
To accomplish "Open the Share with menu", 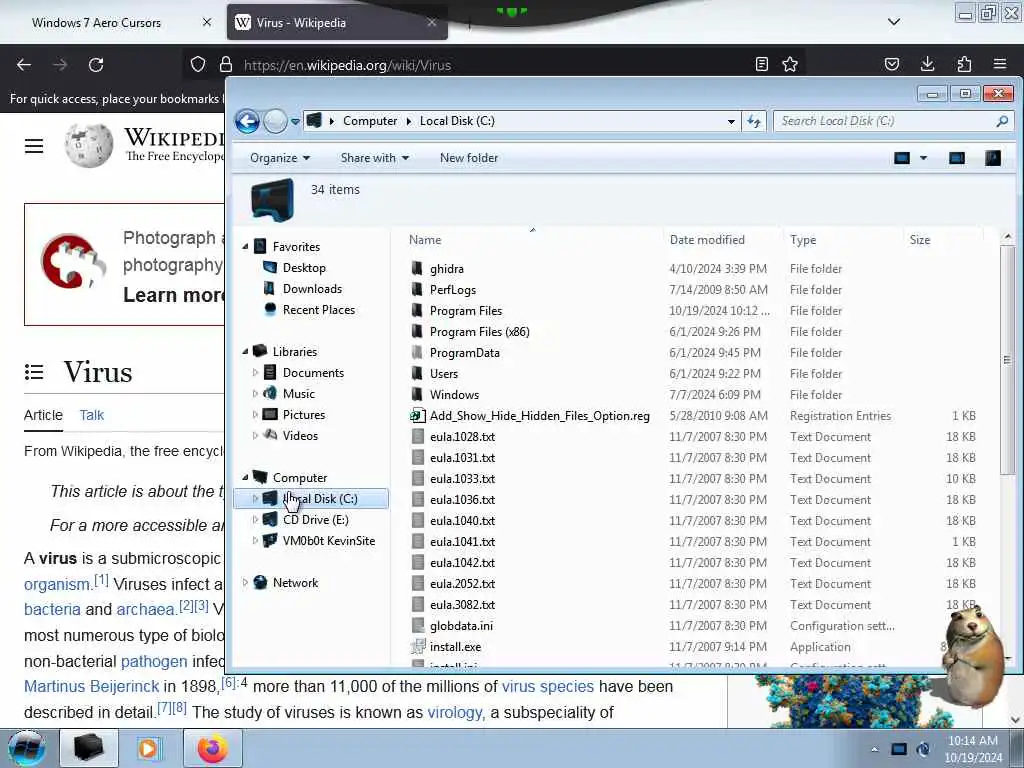I will point(374,158).
